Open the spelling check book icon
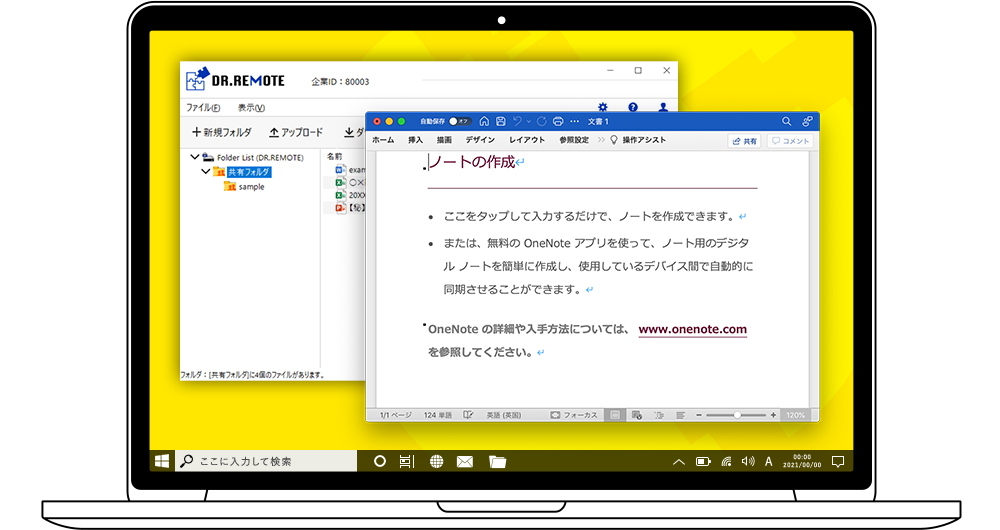Viewport: 1000px width, 530px height. tap(468, 415)
